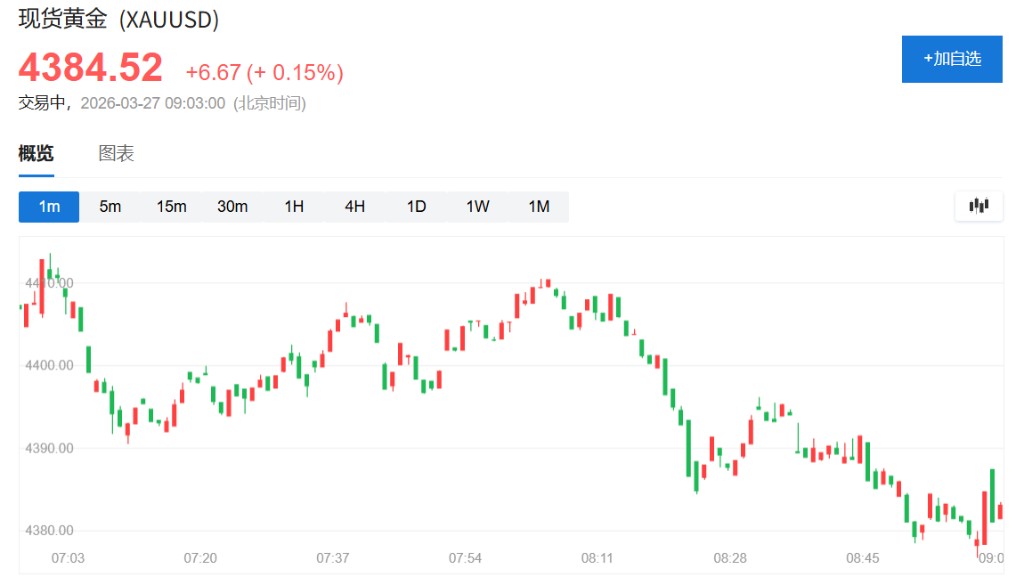Click the 4390.00 price axis label
The width and height of the screenshot is (1024, 585).
point(49,448)
